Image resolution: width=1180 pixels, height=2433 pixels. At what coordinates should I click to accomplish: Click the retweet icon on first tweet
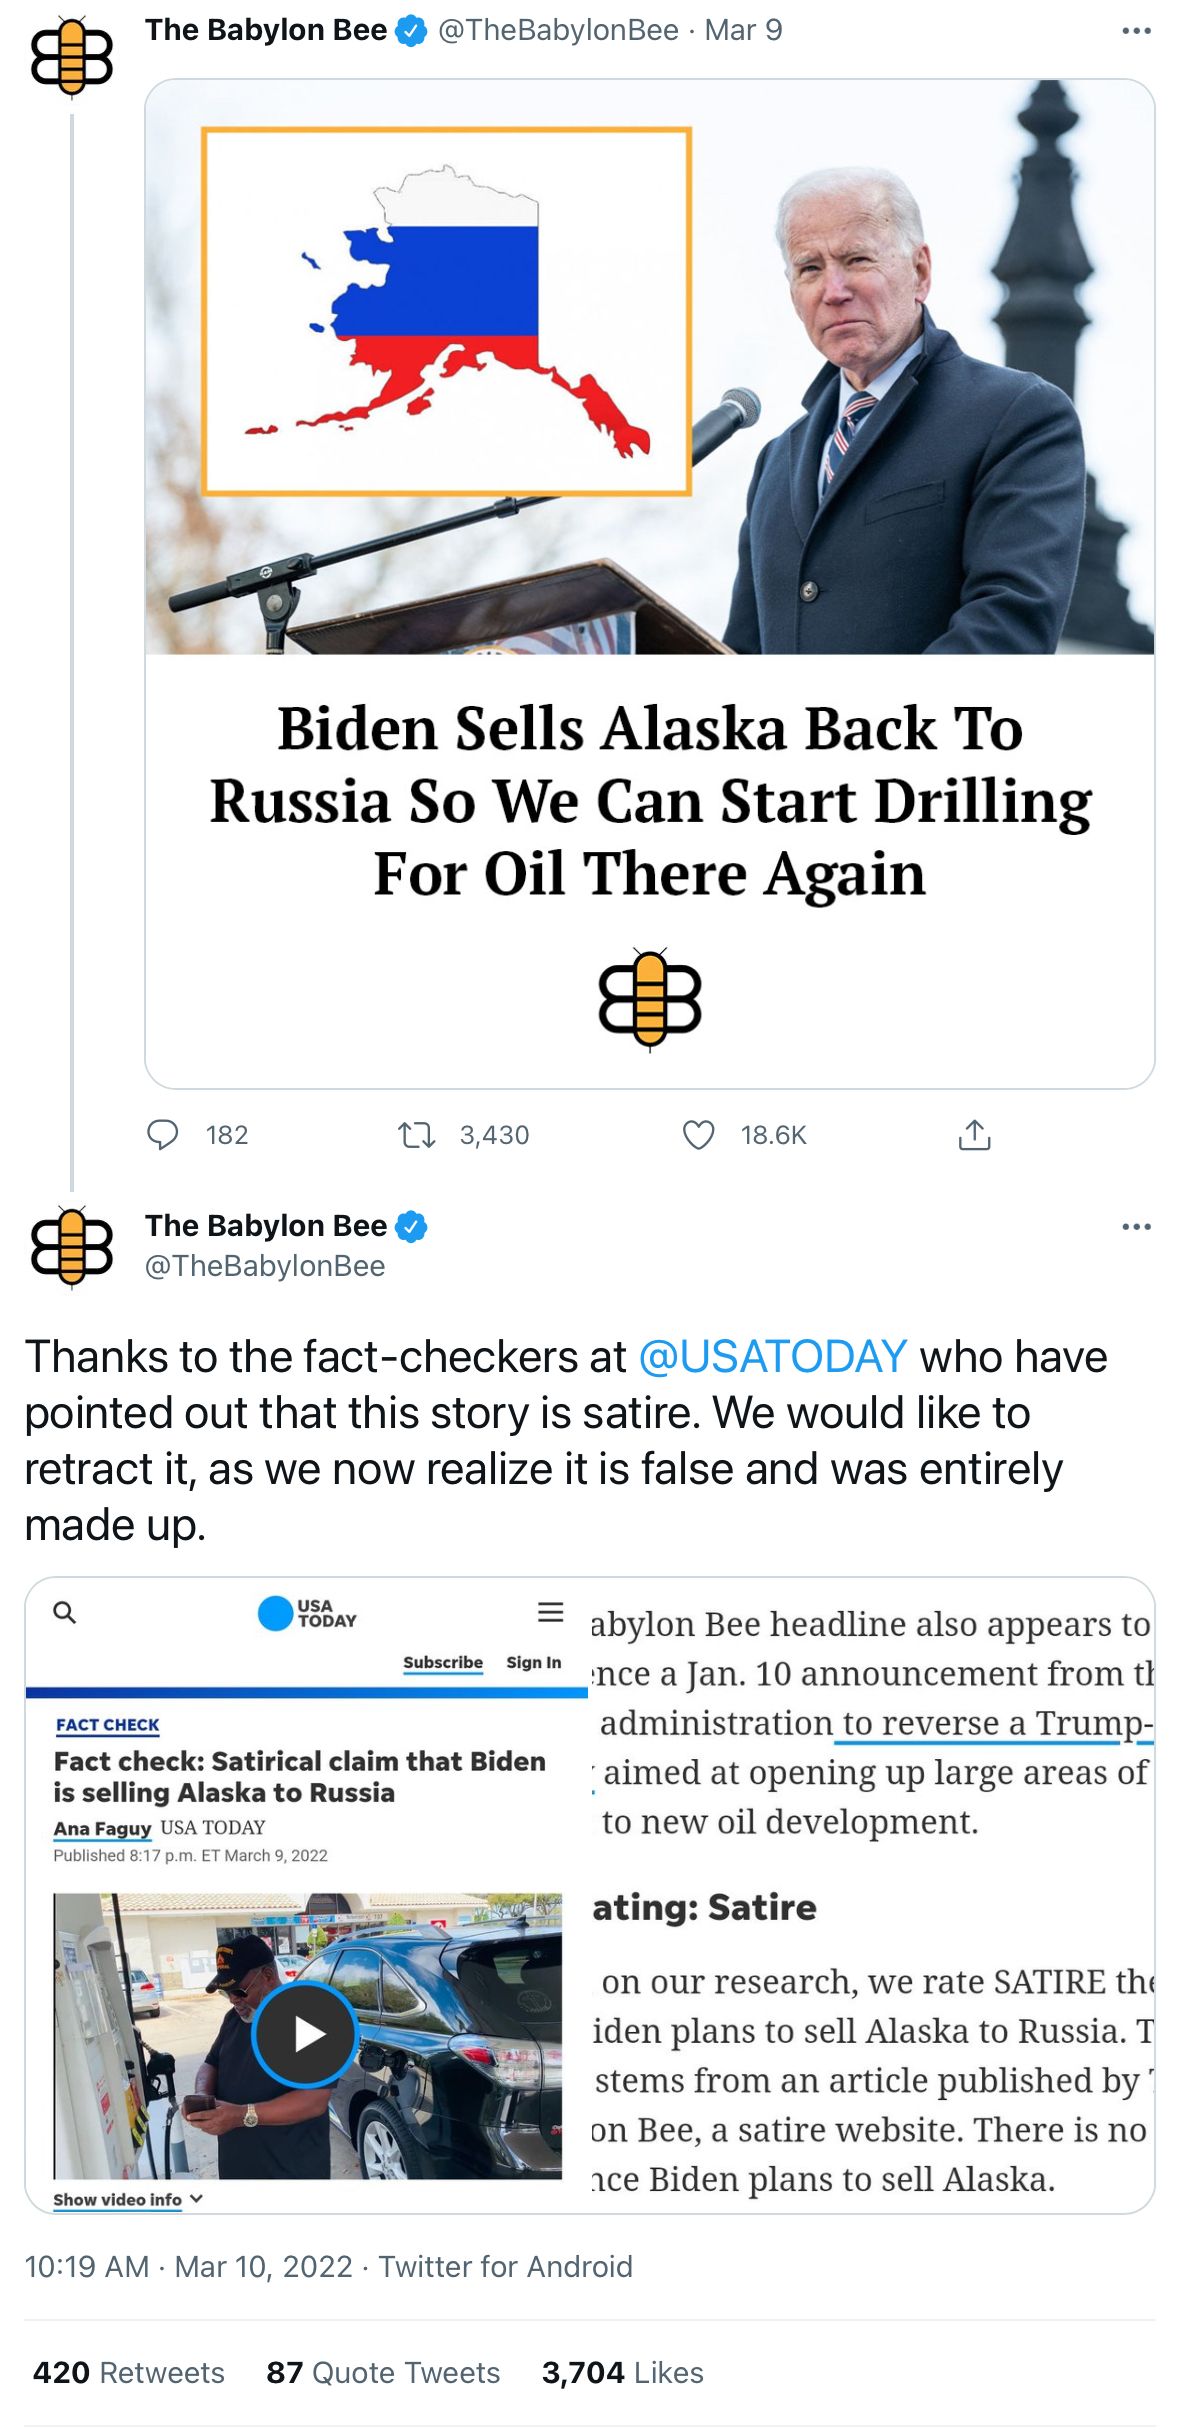[416, 1135]
